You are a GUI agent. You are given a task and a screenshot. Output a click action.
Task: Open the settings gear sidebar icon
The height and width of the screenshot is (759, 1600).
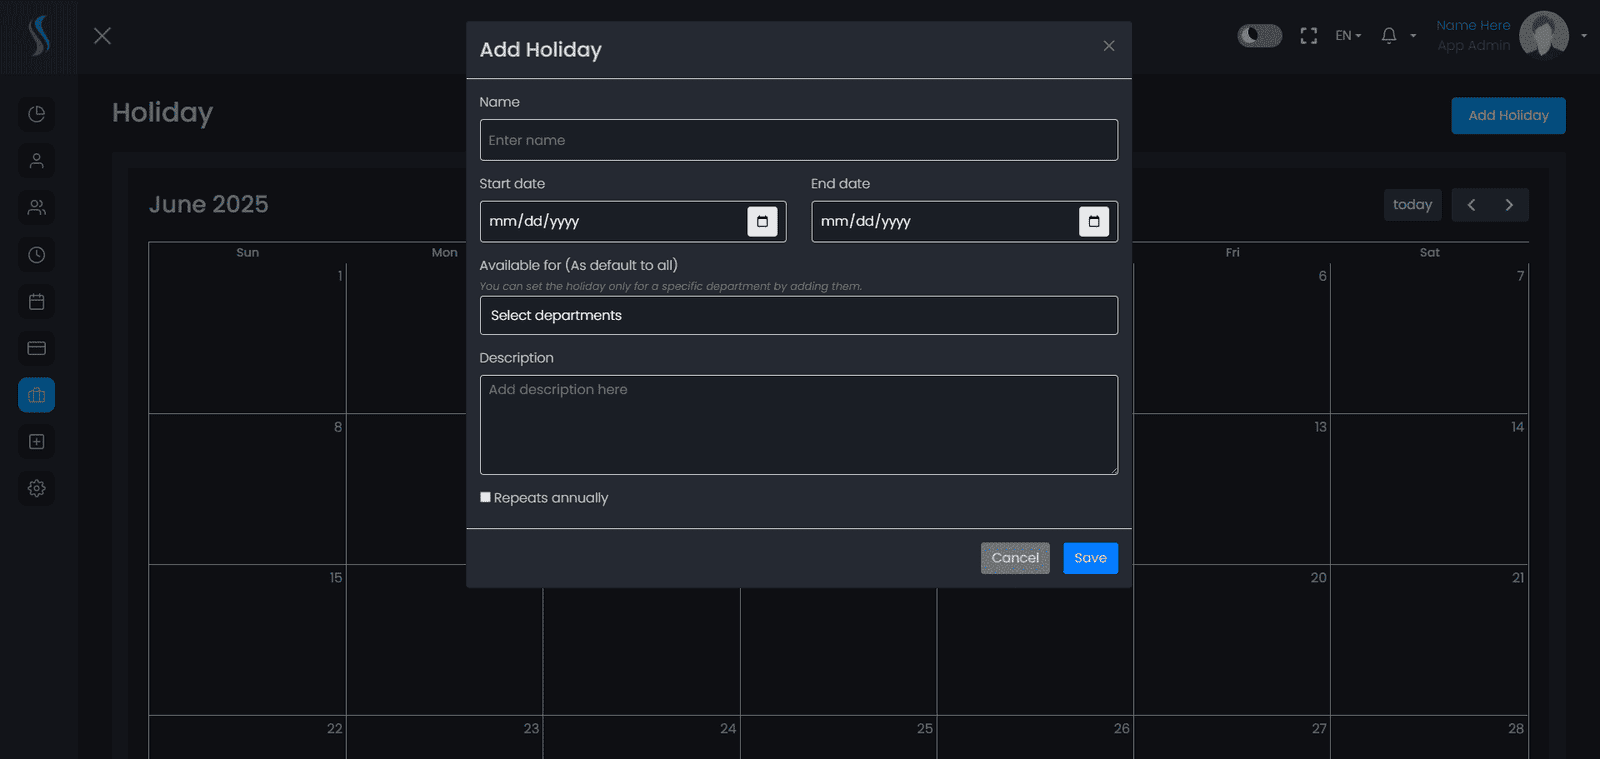(x=37, y=489)
